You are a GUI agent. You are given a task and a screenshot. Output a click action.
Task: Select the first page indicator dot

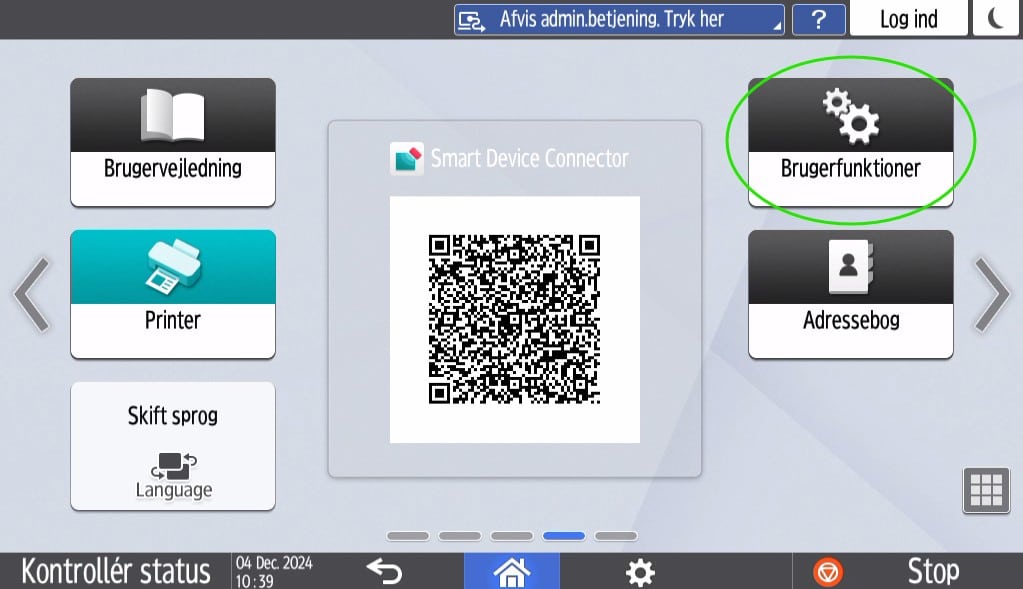point(407,536)
